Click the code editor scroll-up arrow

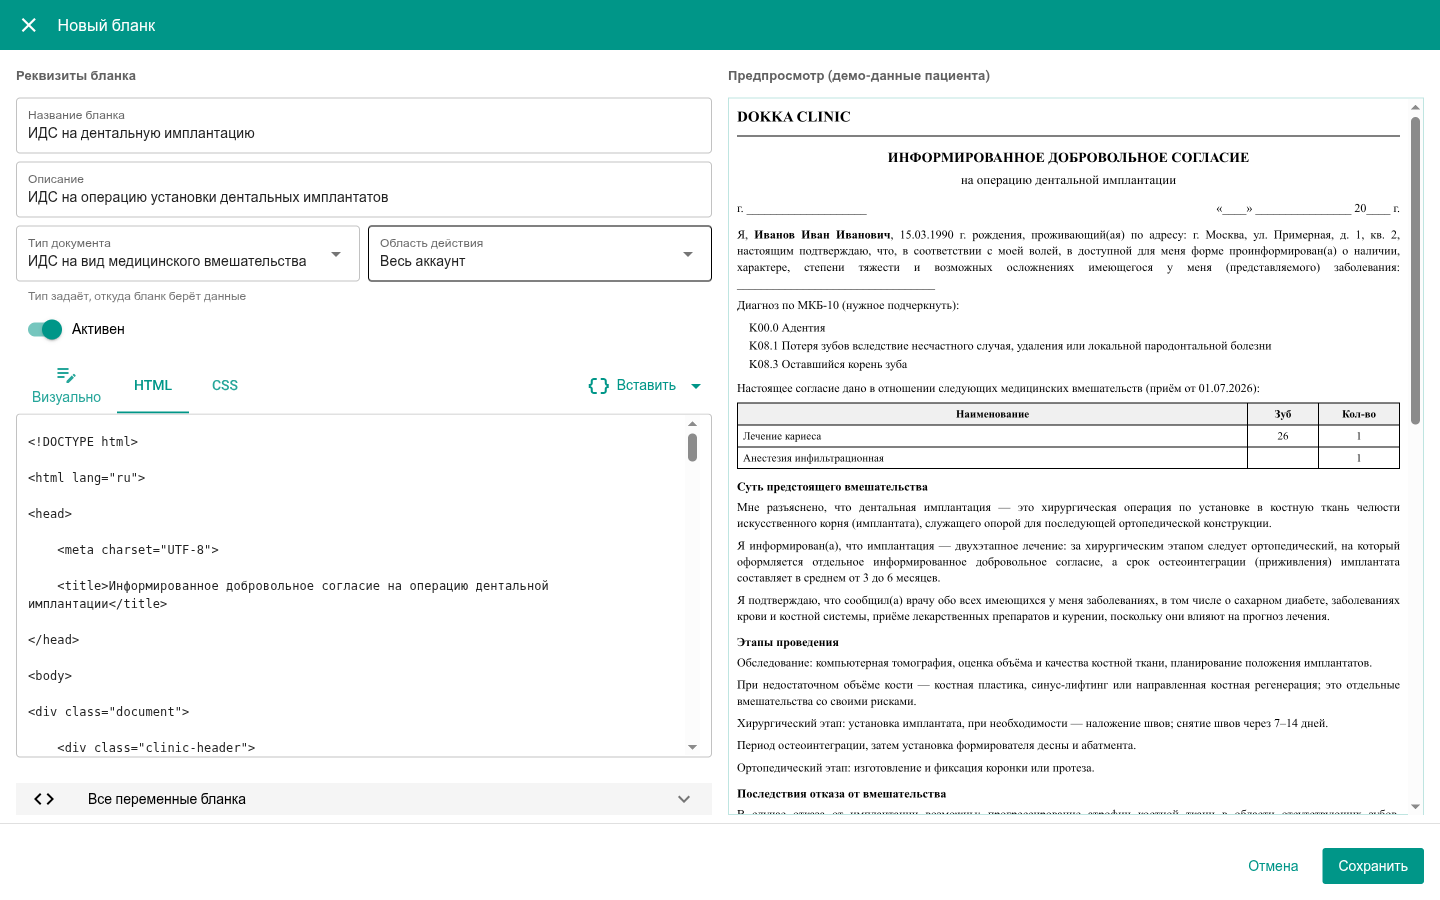point(692,424)
